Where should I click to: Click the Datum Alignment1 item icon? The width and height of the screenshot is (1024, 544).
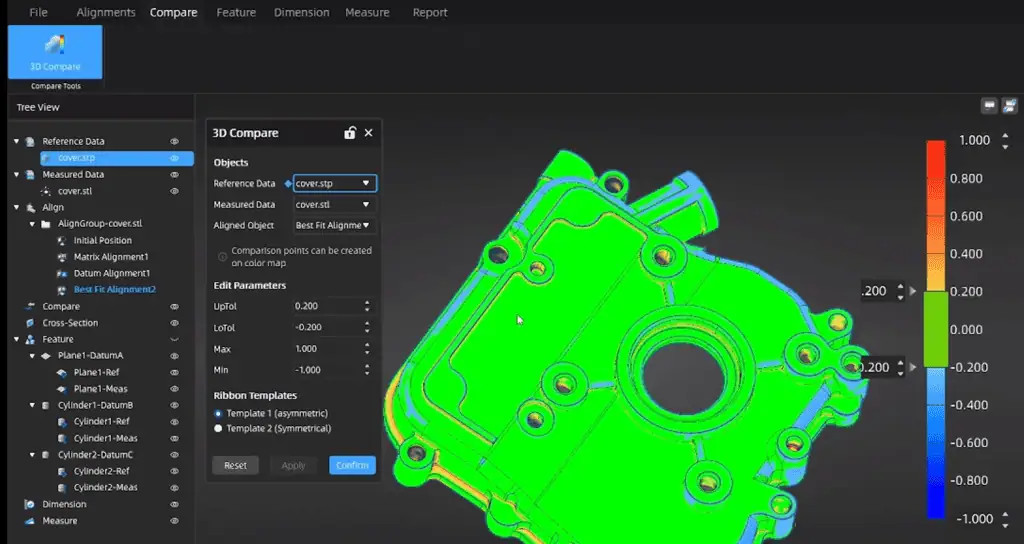tap(62, 273)
